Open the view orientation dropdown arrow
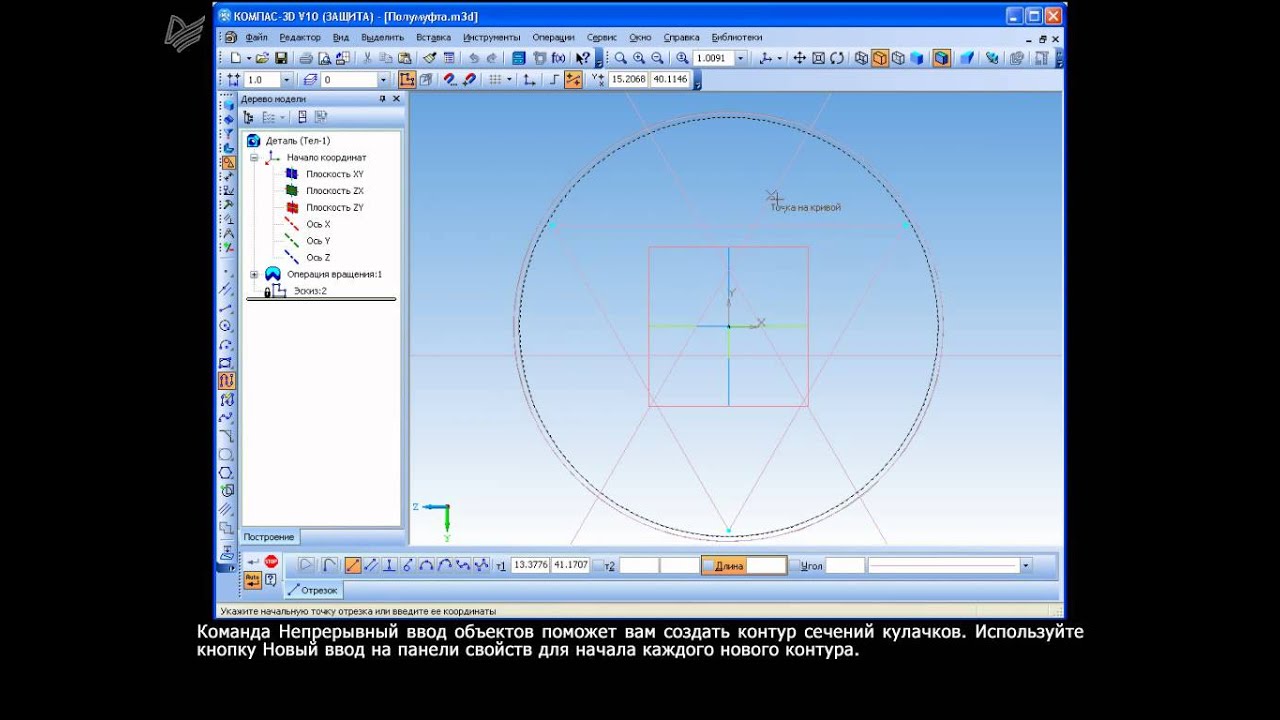This screenshot has width=1280, height=720. point(779,58)
